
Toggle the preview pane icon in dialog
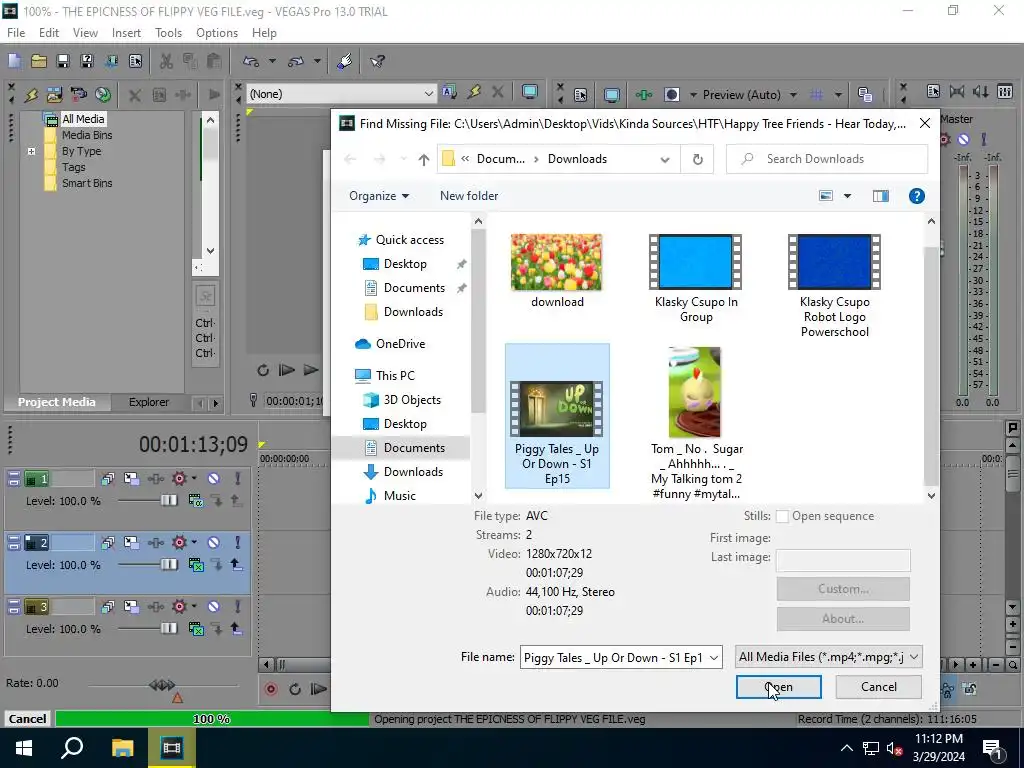[x=880, y=196]
